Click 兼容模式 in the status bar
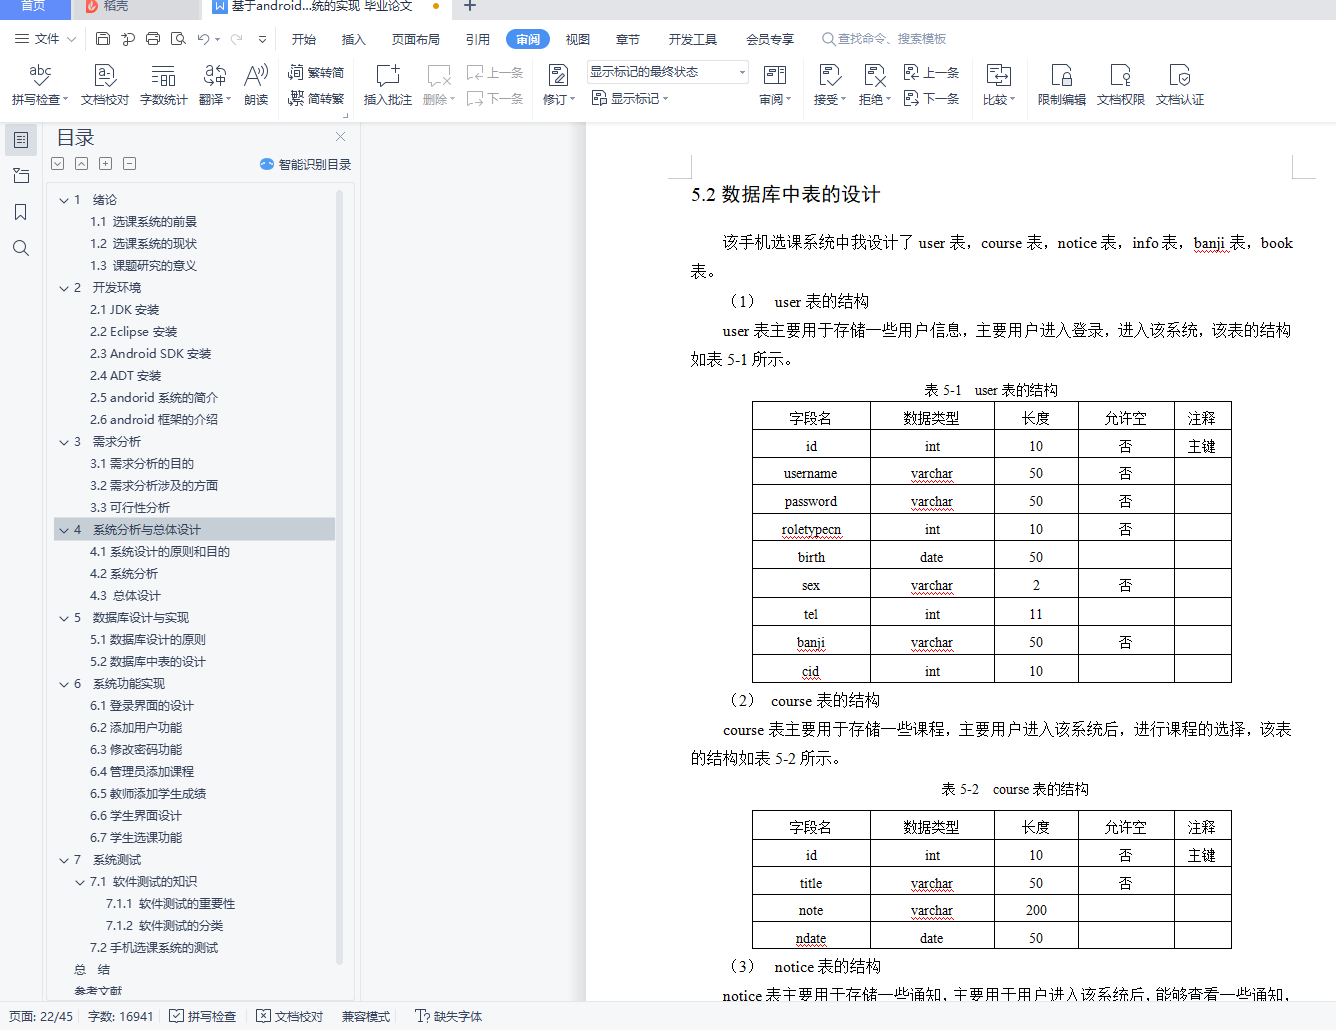 point(366,1016)
